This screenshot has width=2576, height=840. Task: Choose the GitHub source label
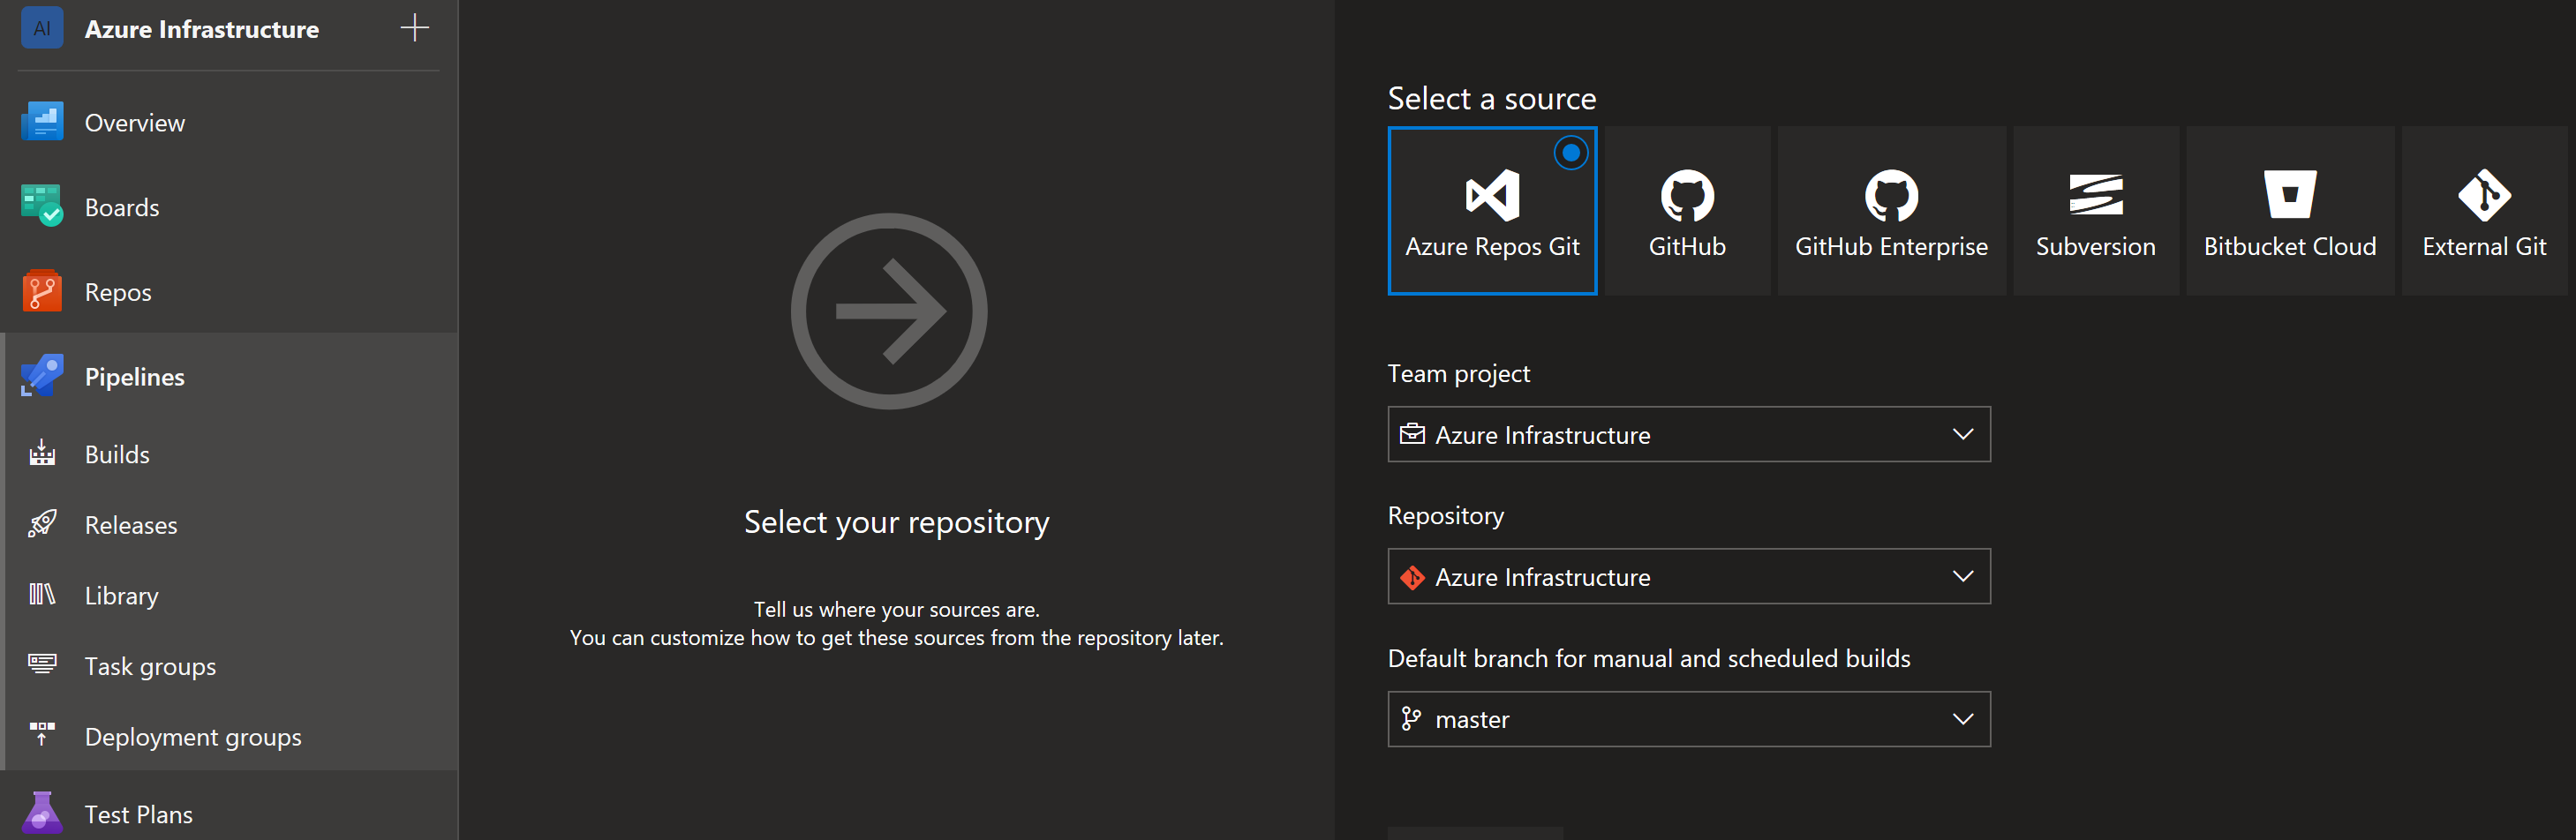tap(1687, 246)
